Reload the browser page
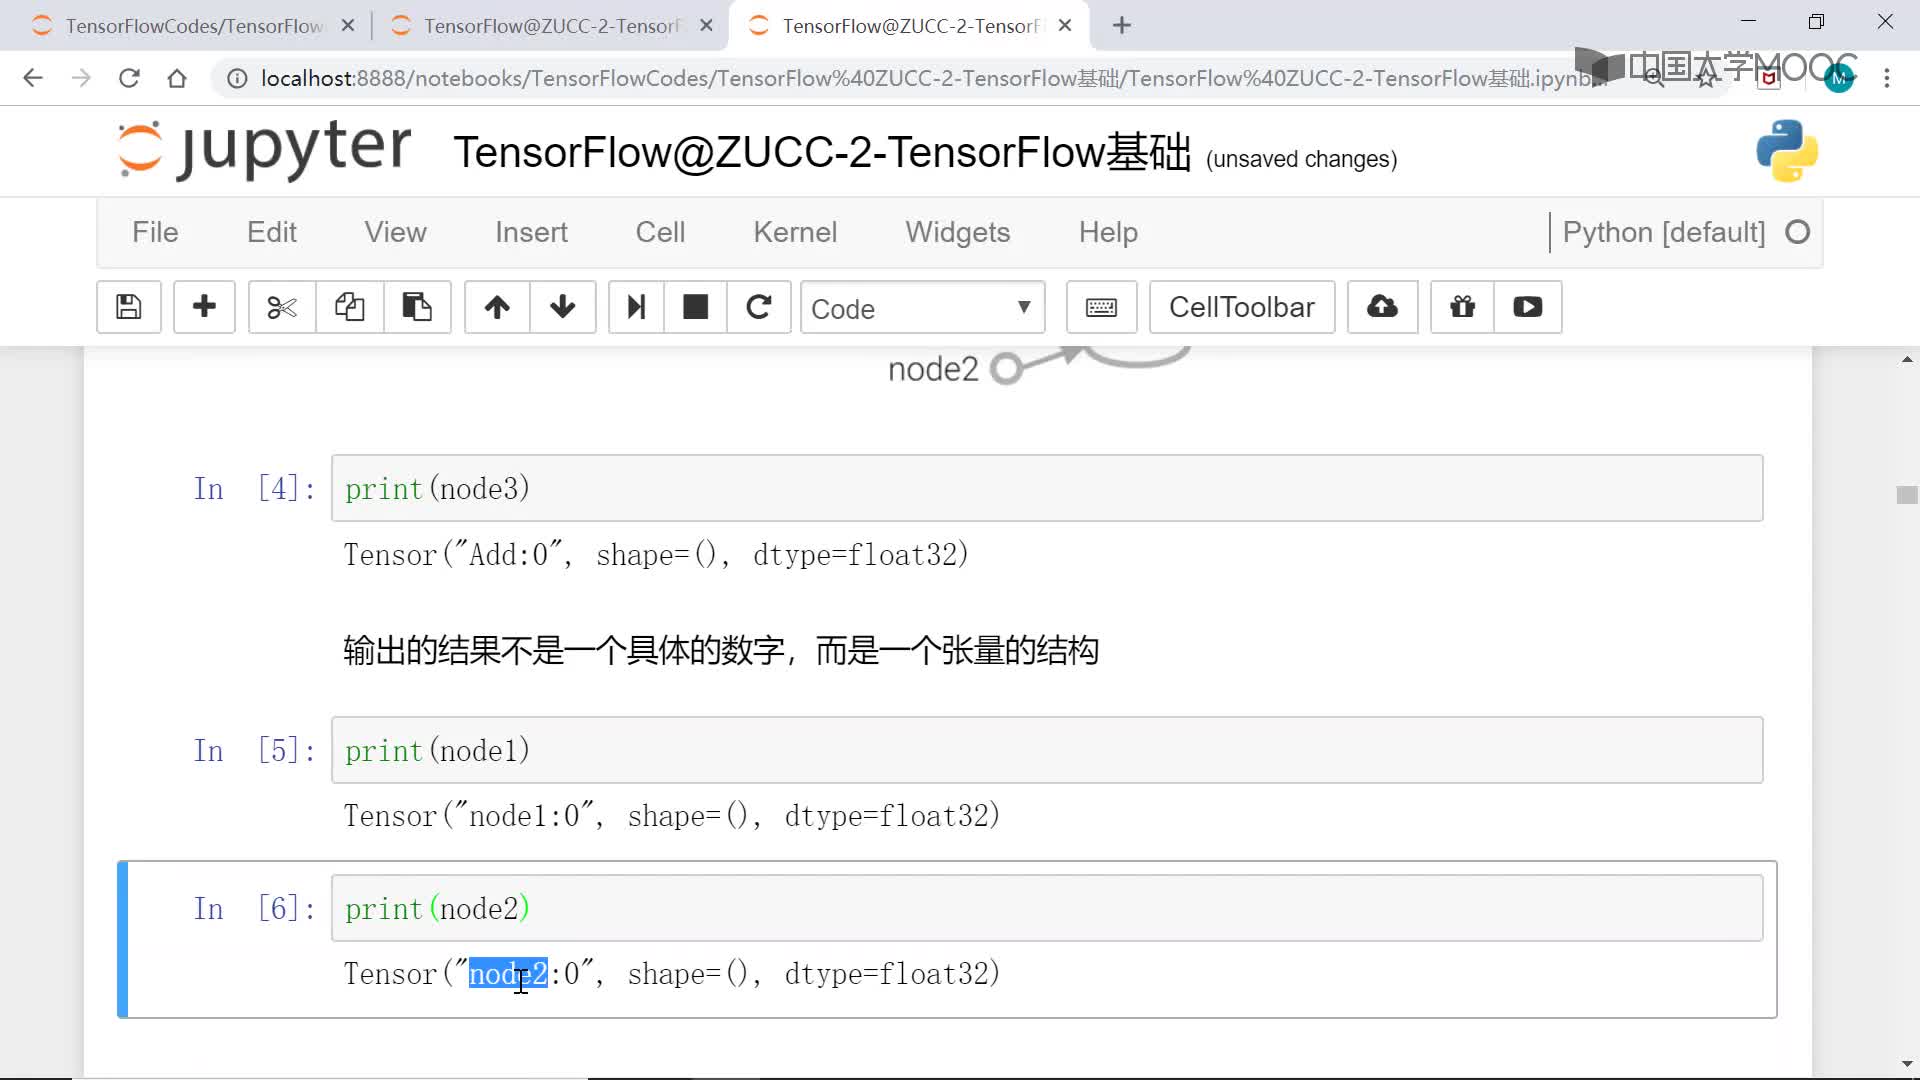 (129, 78)
